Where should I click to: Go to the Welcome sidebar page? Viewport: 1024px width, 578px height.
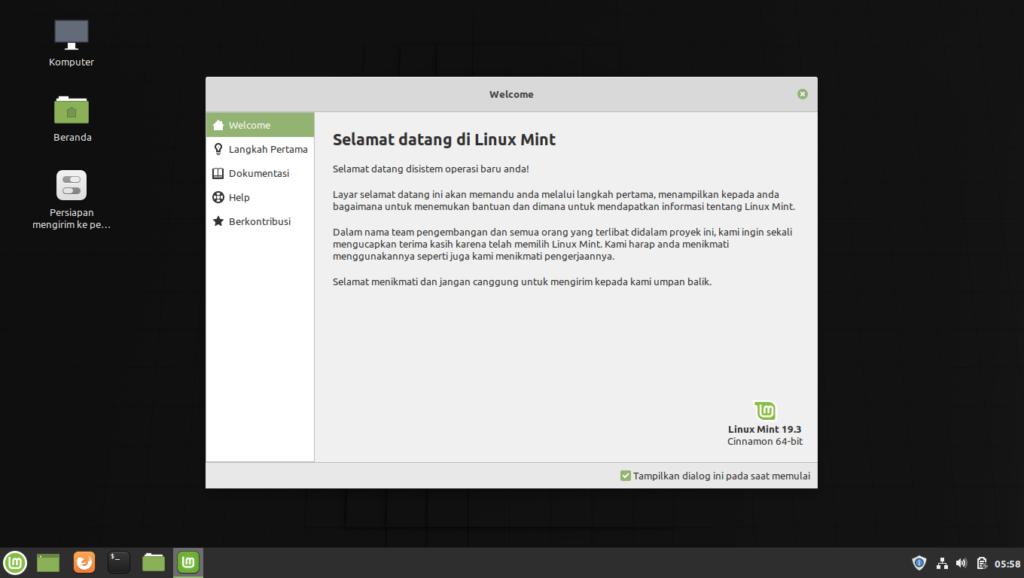pos(260,125)
